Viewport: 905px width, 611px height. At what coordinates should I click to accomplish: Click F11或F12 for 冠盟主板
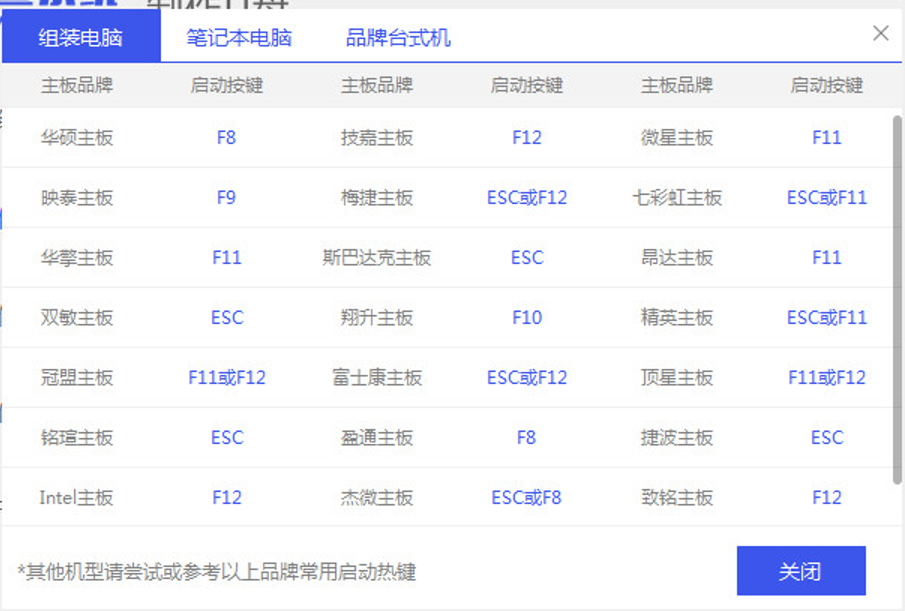226,377
